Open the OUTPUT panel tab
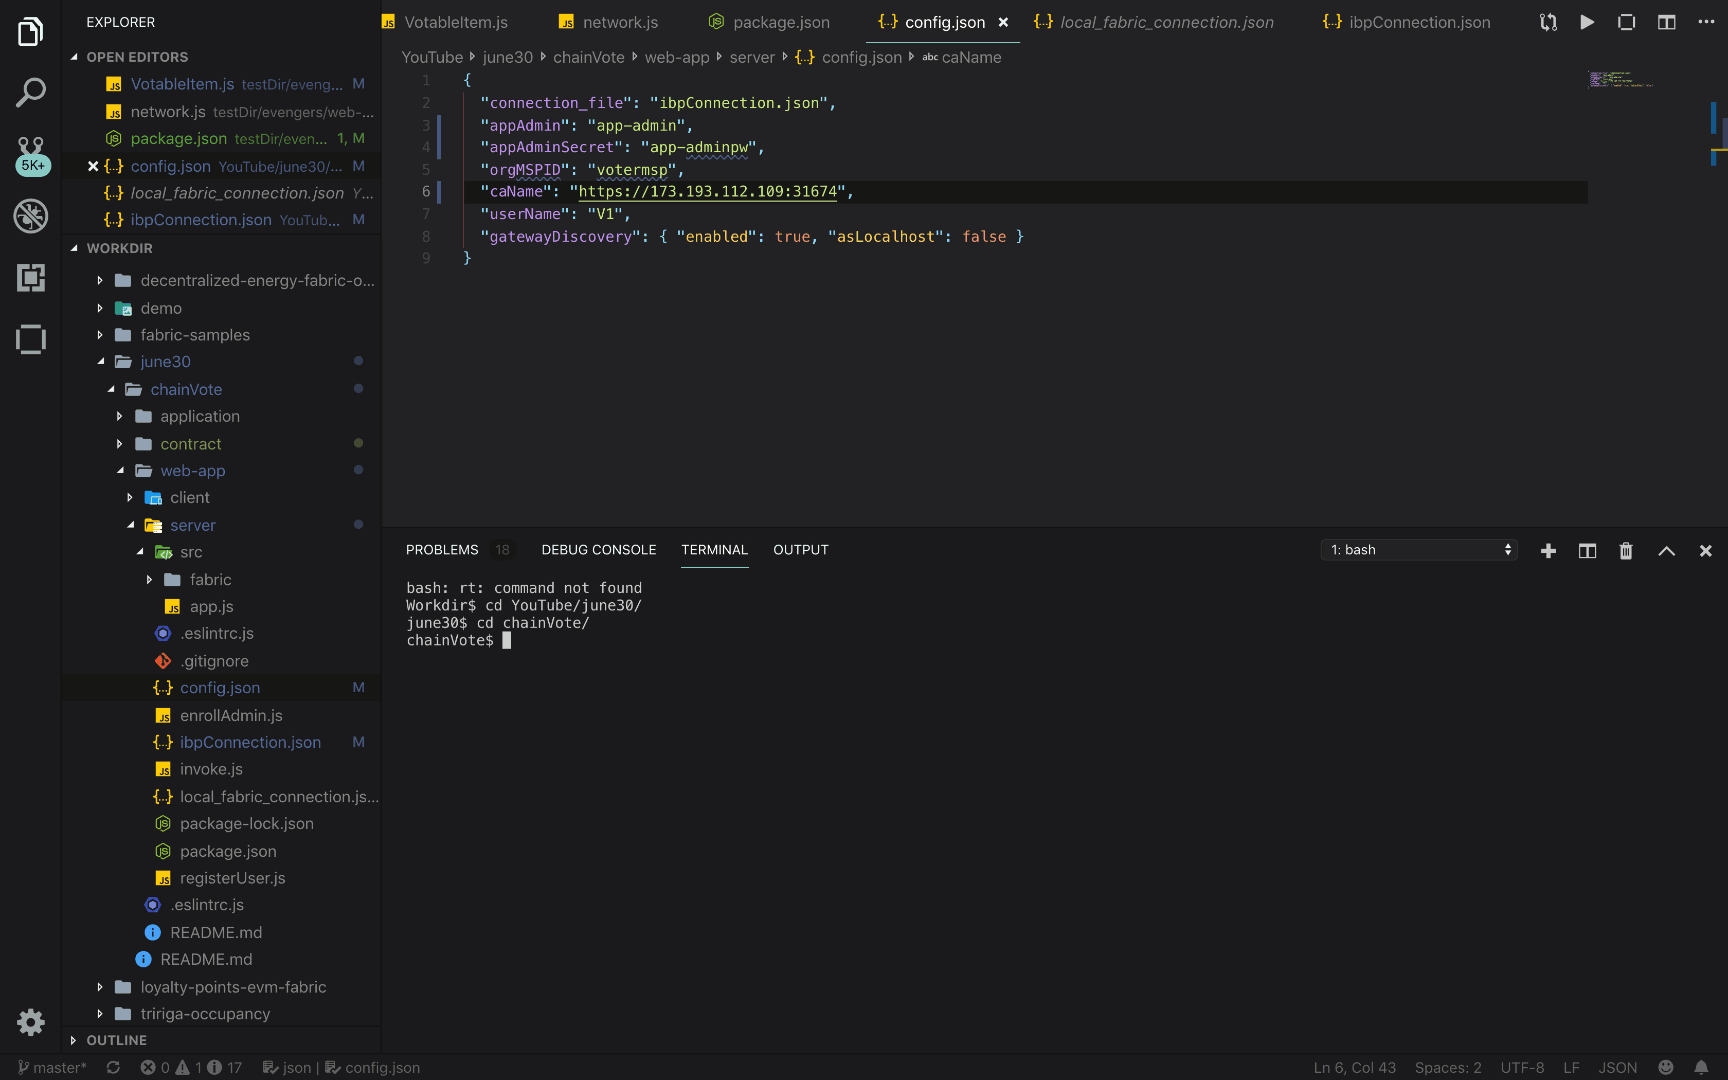This screenshot has width=1728, height=1080. click(801, 550)
